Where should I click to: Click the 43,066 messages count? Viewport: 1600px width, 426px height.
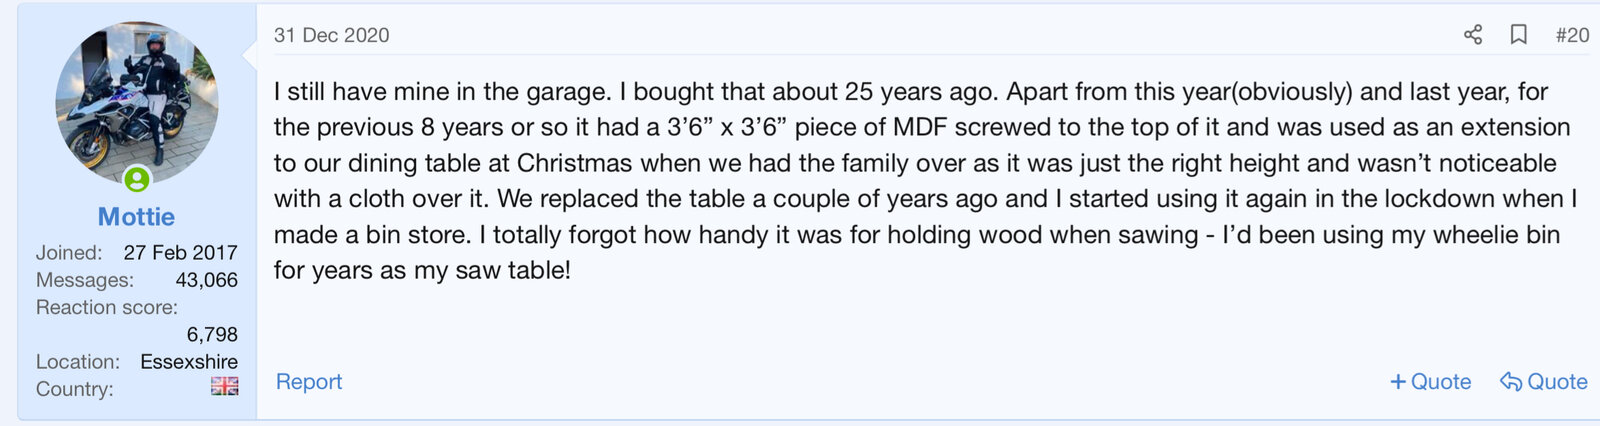pos(206,280)
